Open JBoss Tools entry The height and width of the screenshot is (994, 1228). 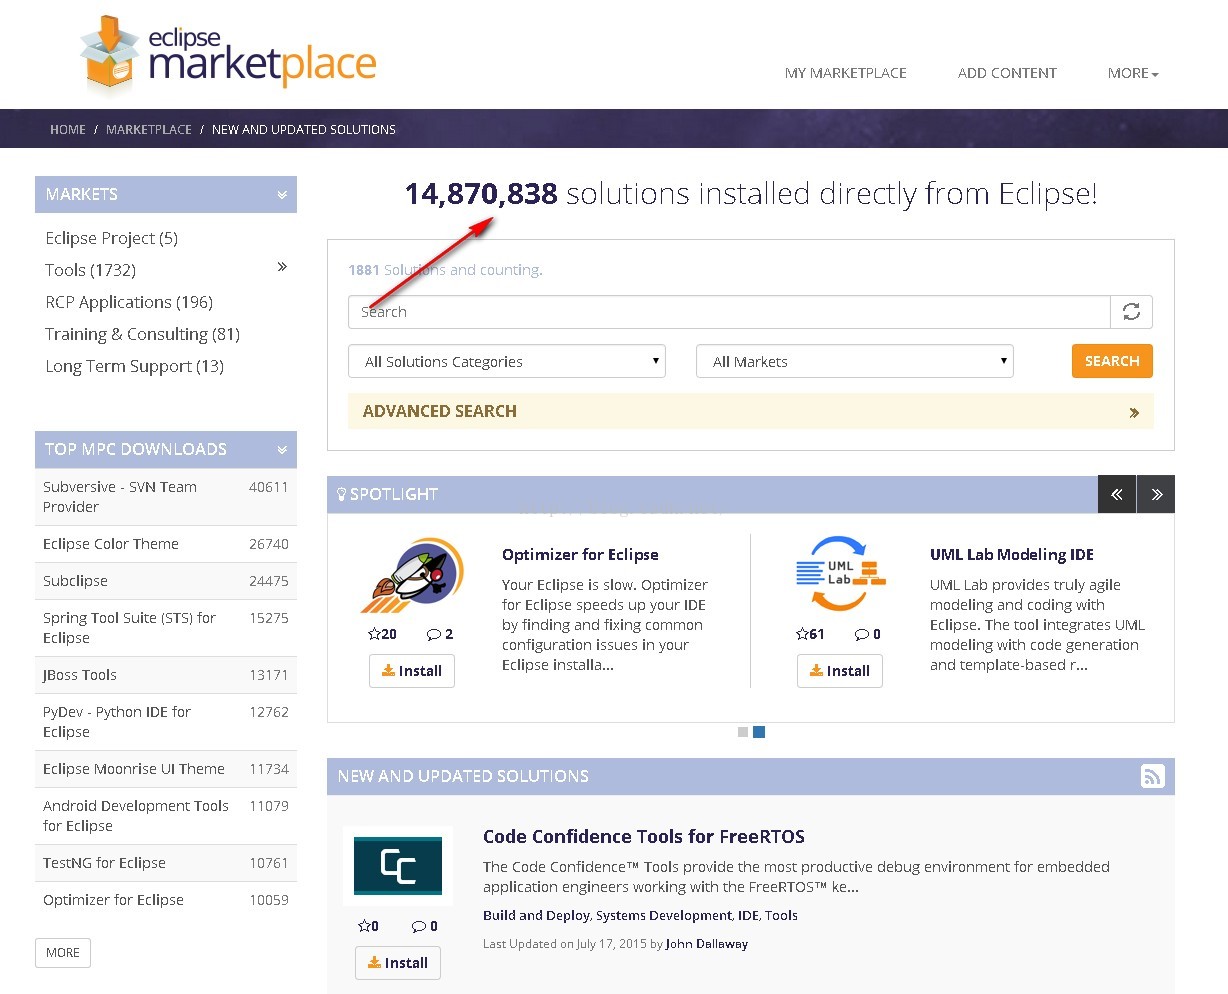pos(80,675)
